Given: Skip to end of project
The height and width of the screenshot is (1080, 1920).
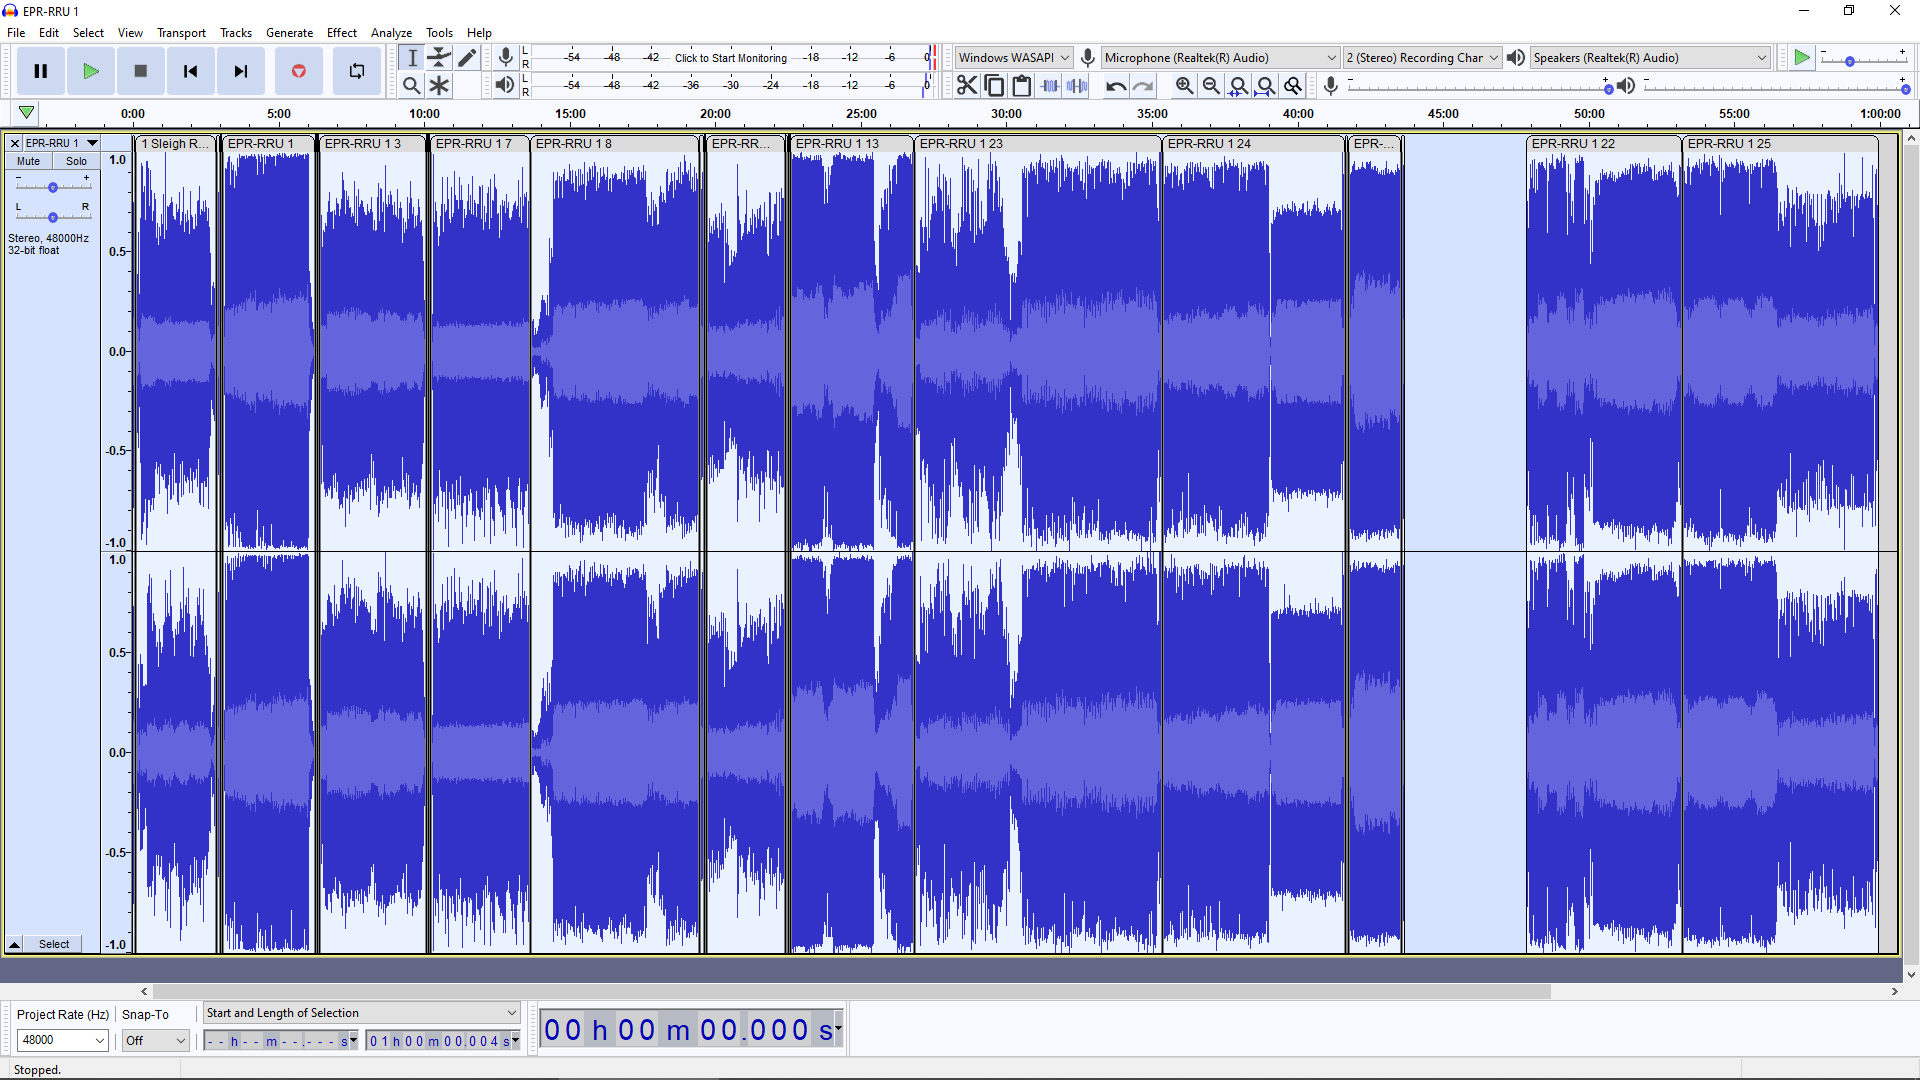Looking at the screenshot, I should tap(241, 71).
